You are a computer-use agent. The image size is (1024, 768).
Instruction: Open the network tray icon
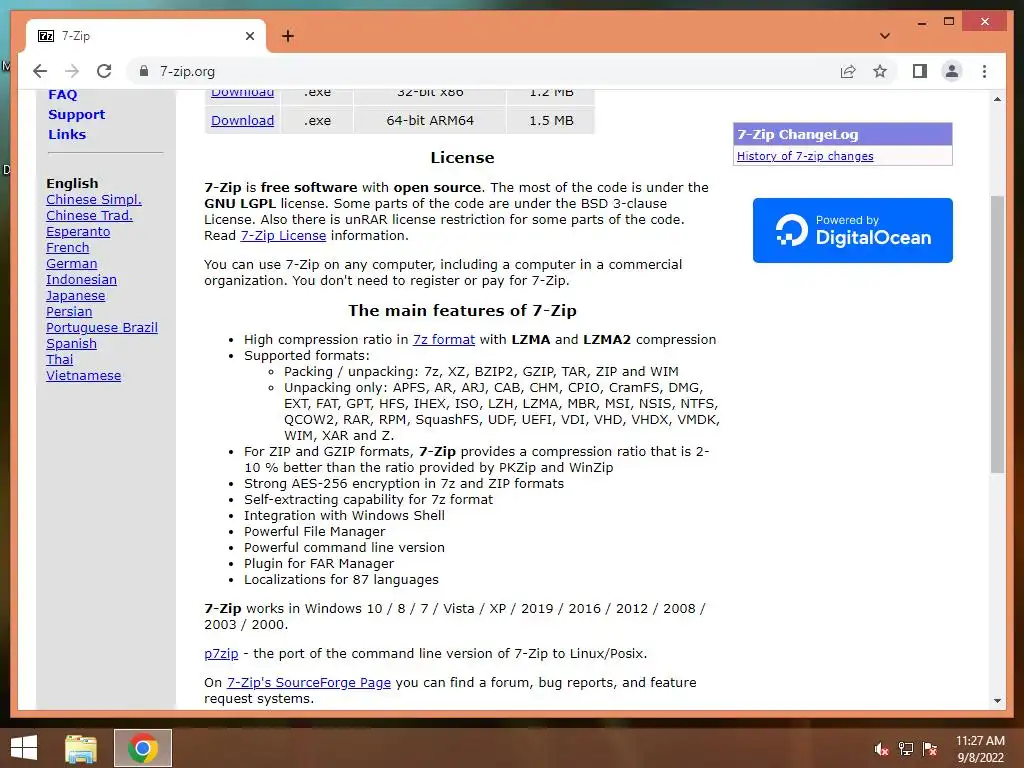(x=905, y=748)
